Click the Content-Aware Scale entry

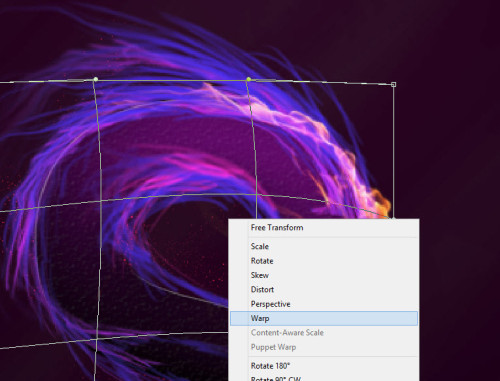coord(324,333)
